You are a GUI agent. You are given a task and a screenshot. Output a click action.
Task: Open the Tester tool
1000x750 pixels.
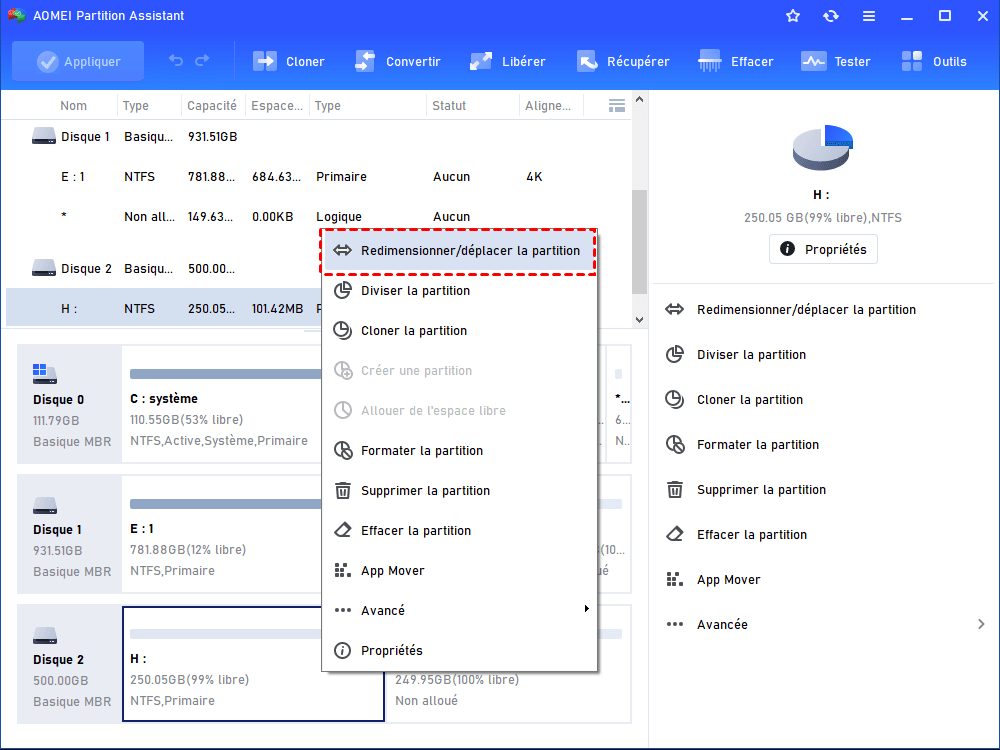point(835,61)
